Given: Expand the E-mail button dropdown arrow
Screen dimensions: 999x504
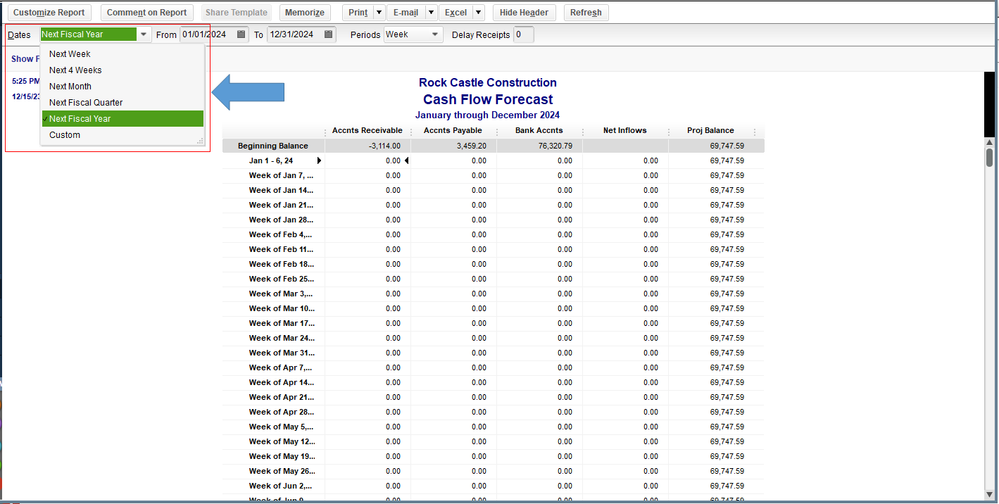Looking at the screenshot, I should pos(431,13).
